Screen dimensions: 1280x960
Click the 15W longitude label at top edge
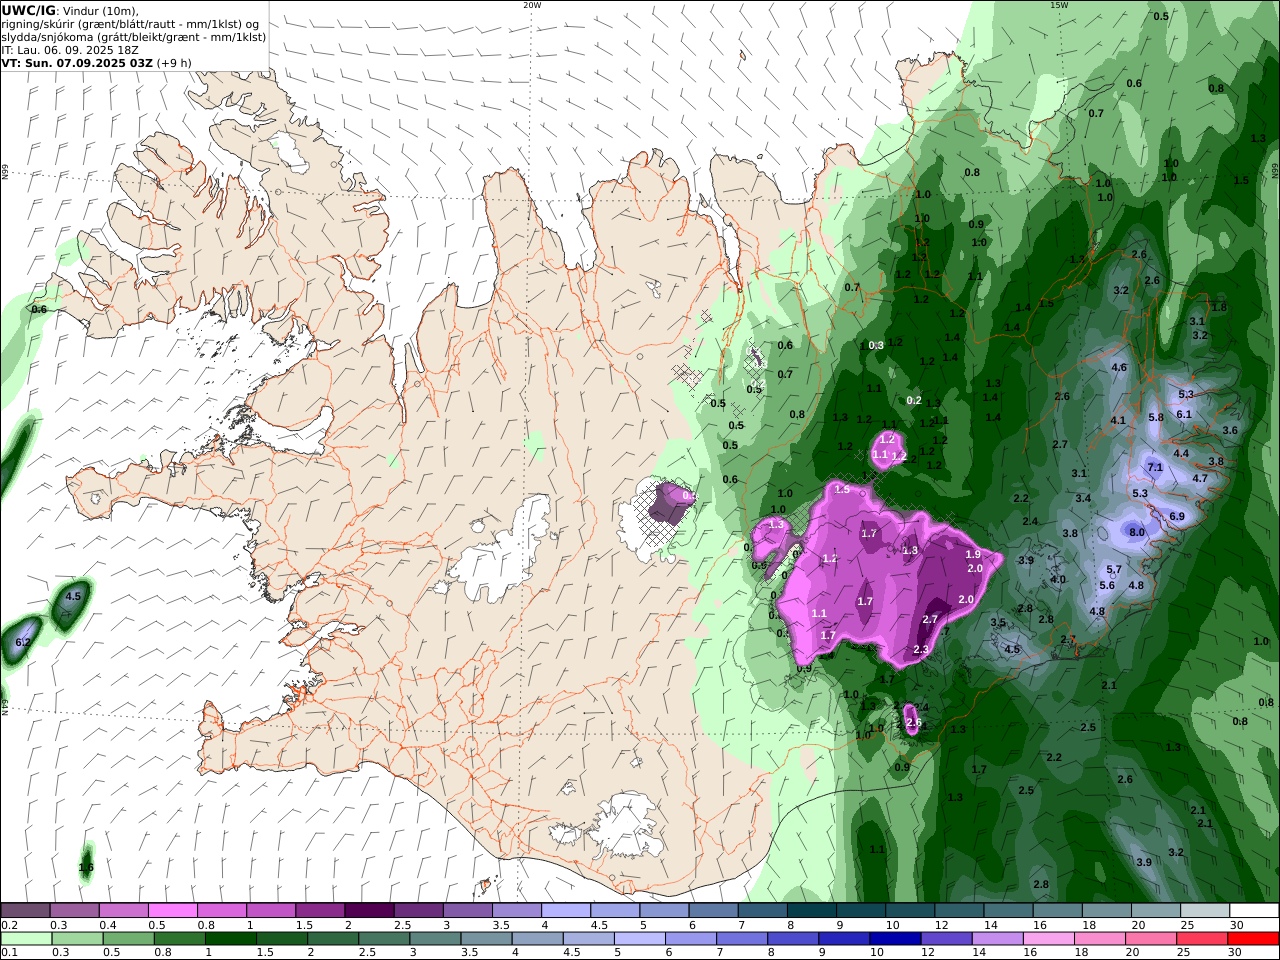pyautogui.click(x=1059, y=5)
